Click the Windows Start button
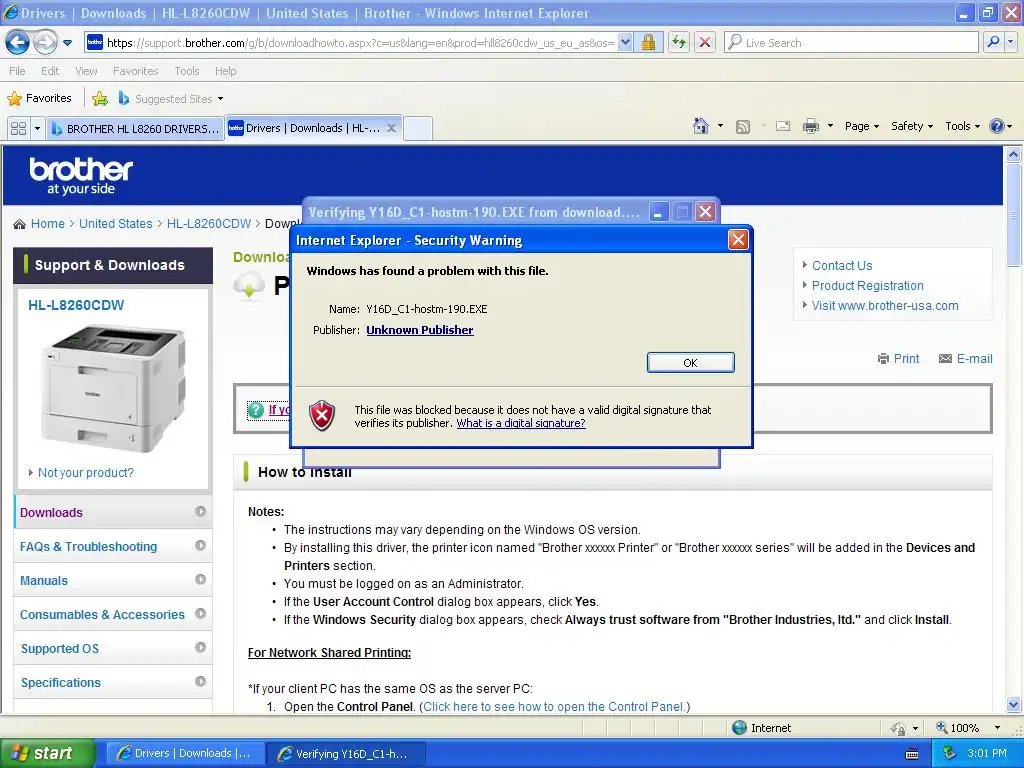The height and width of the screenshot is (768, 1024). 46,753
